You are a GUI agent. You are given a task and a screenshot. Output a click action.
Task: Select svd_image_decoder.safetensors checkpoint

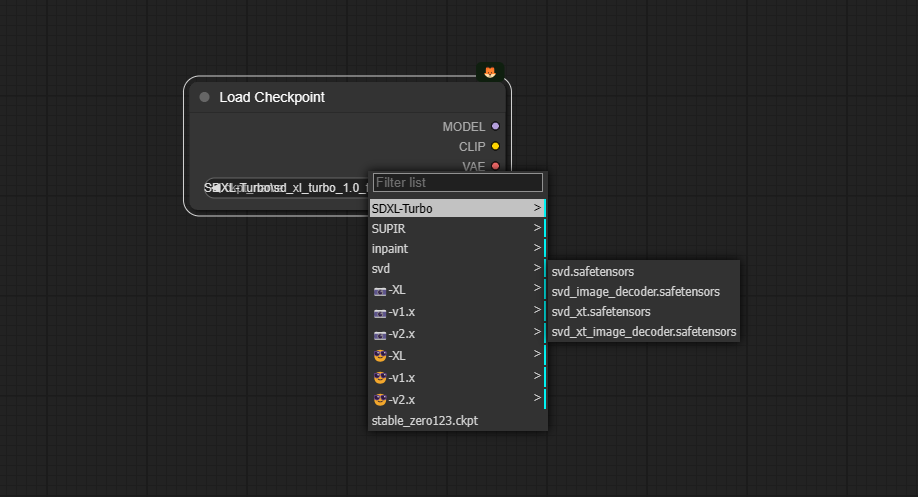tap(643, 292)
